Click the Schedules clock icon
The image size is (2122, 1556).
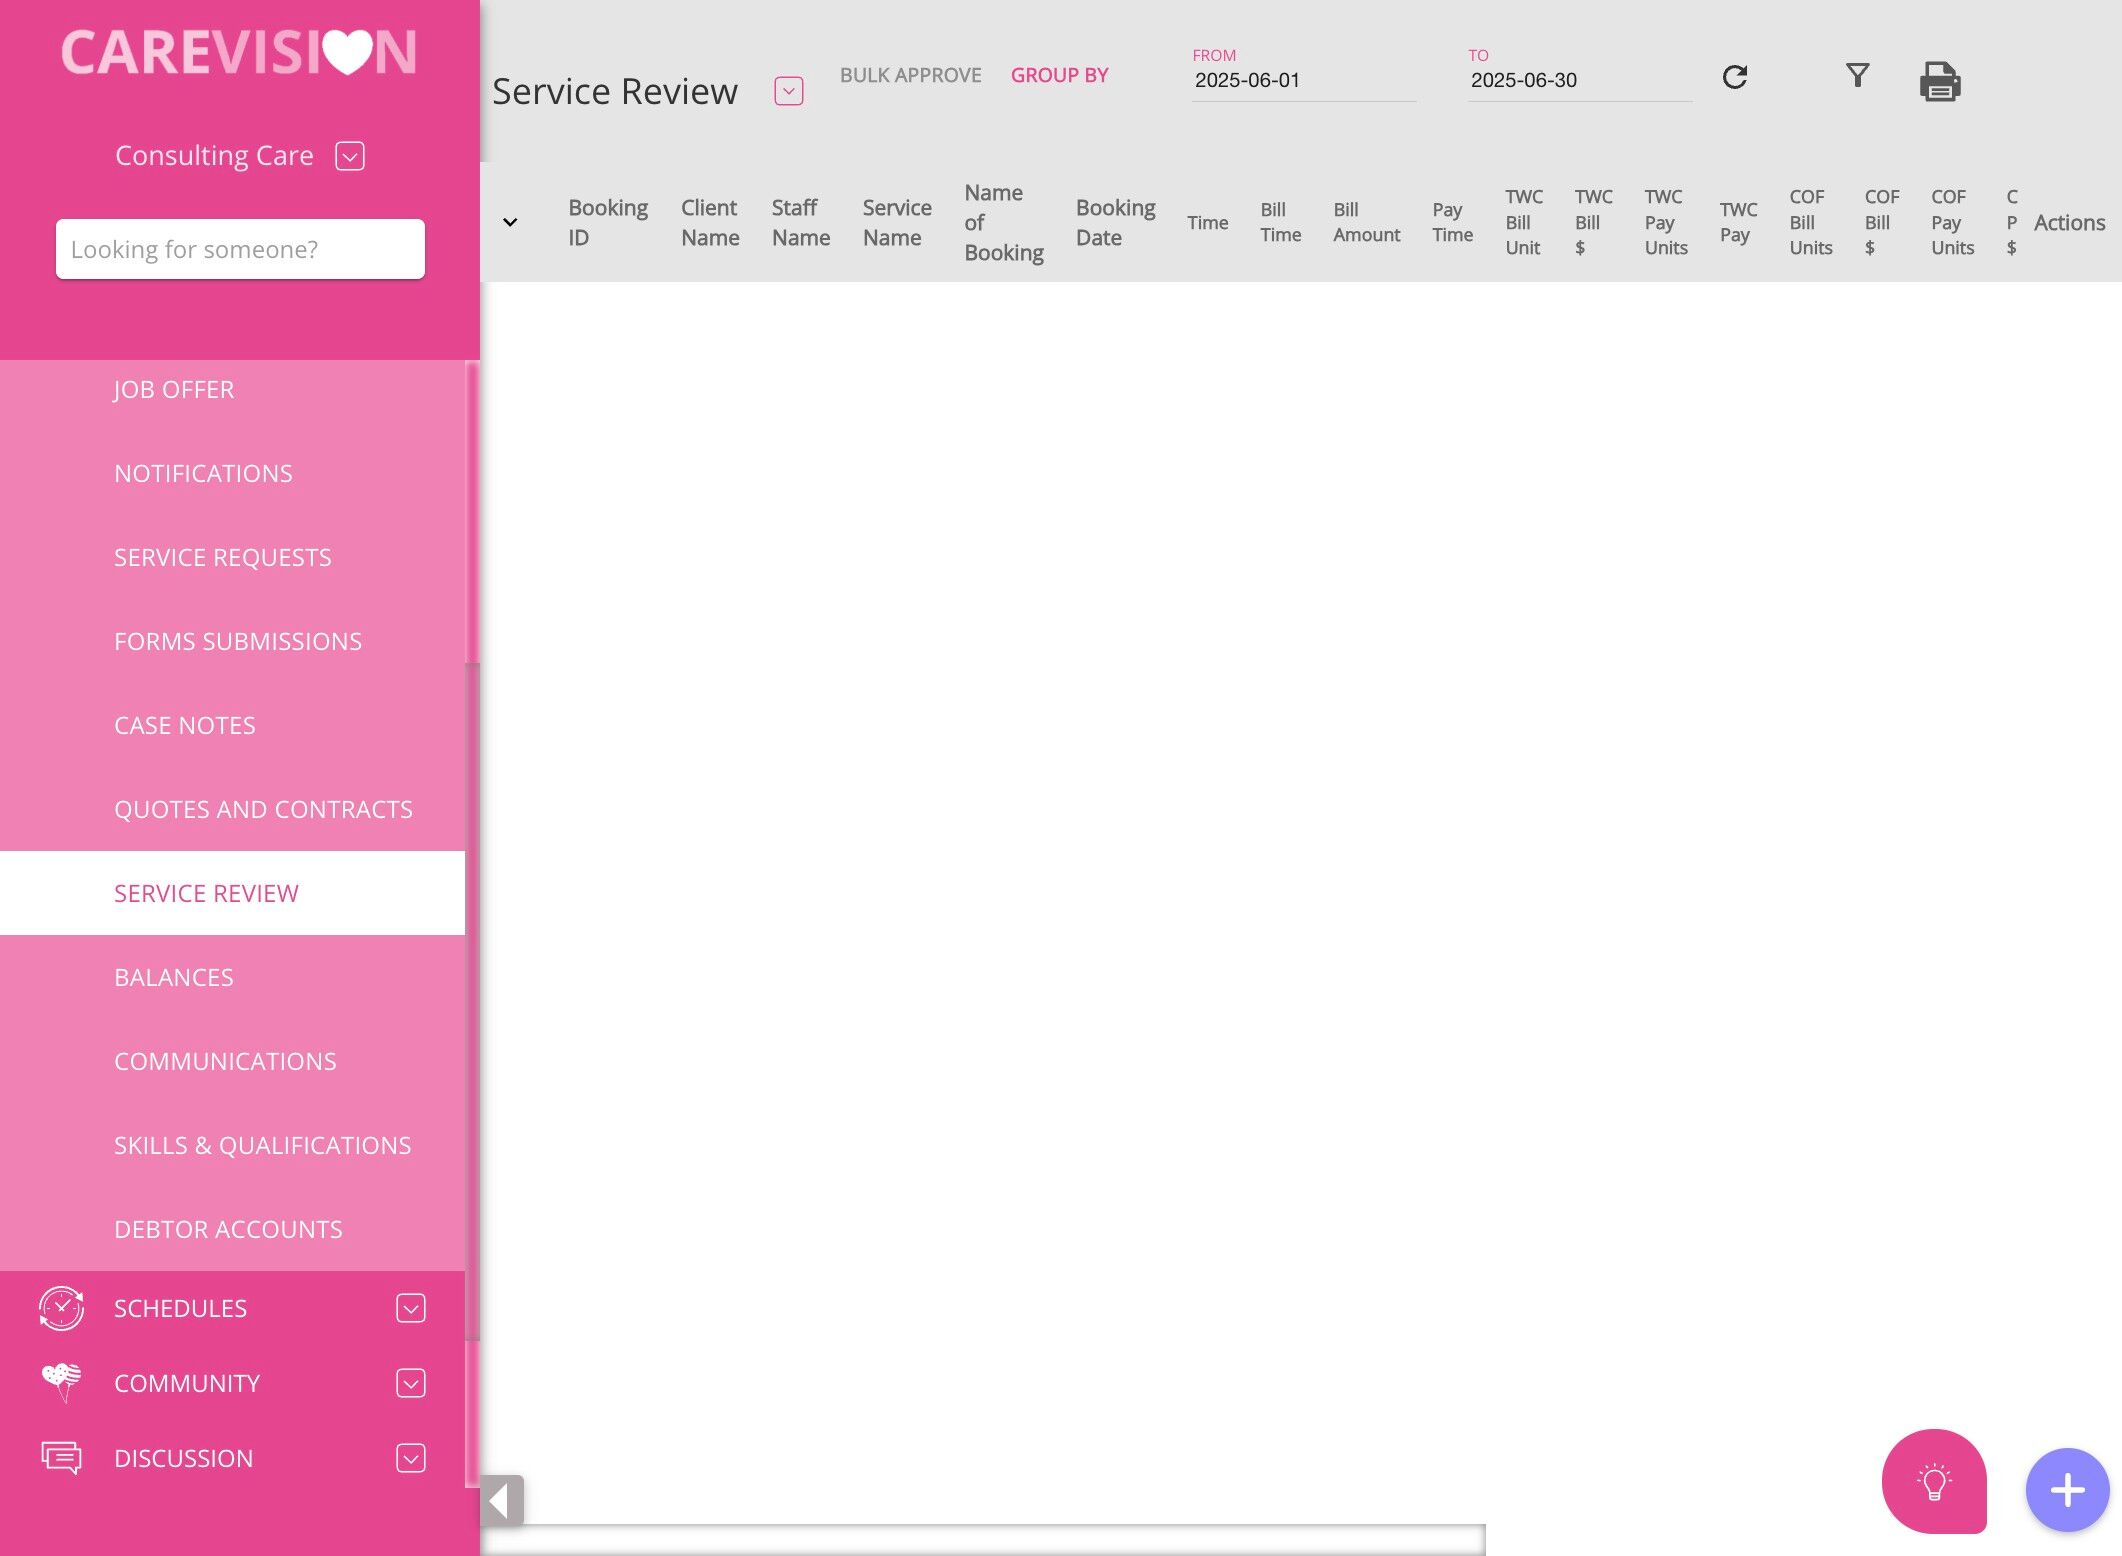(x=61, y=1308)
